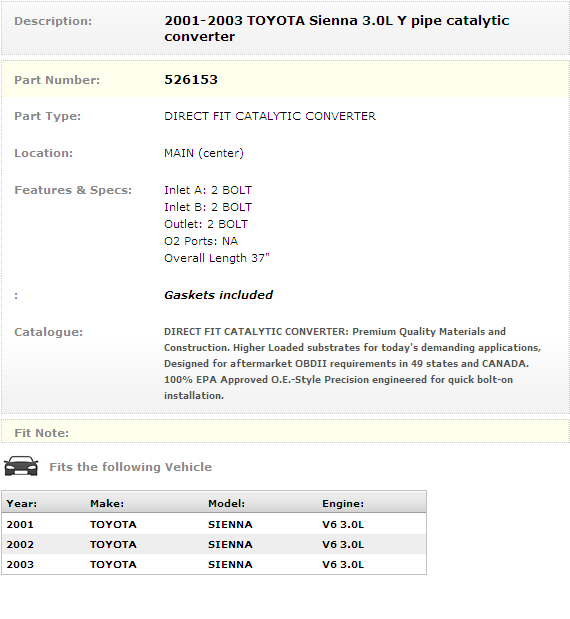Click the 2003 Toyota Sienna table row
The image size is (570, 619).
[214, 565]
